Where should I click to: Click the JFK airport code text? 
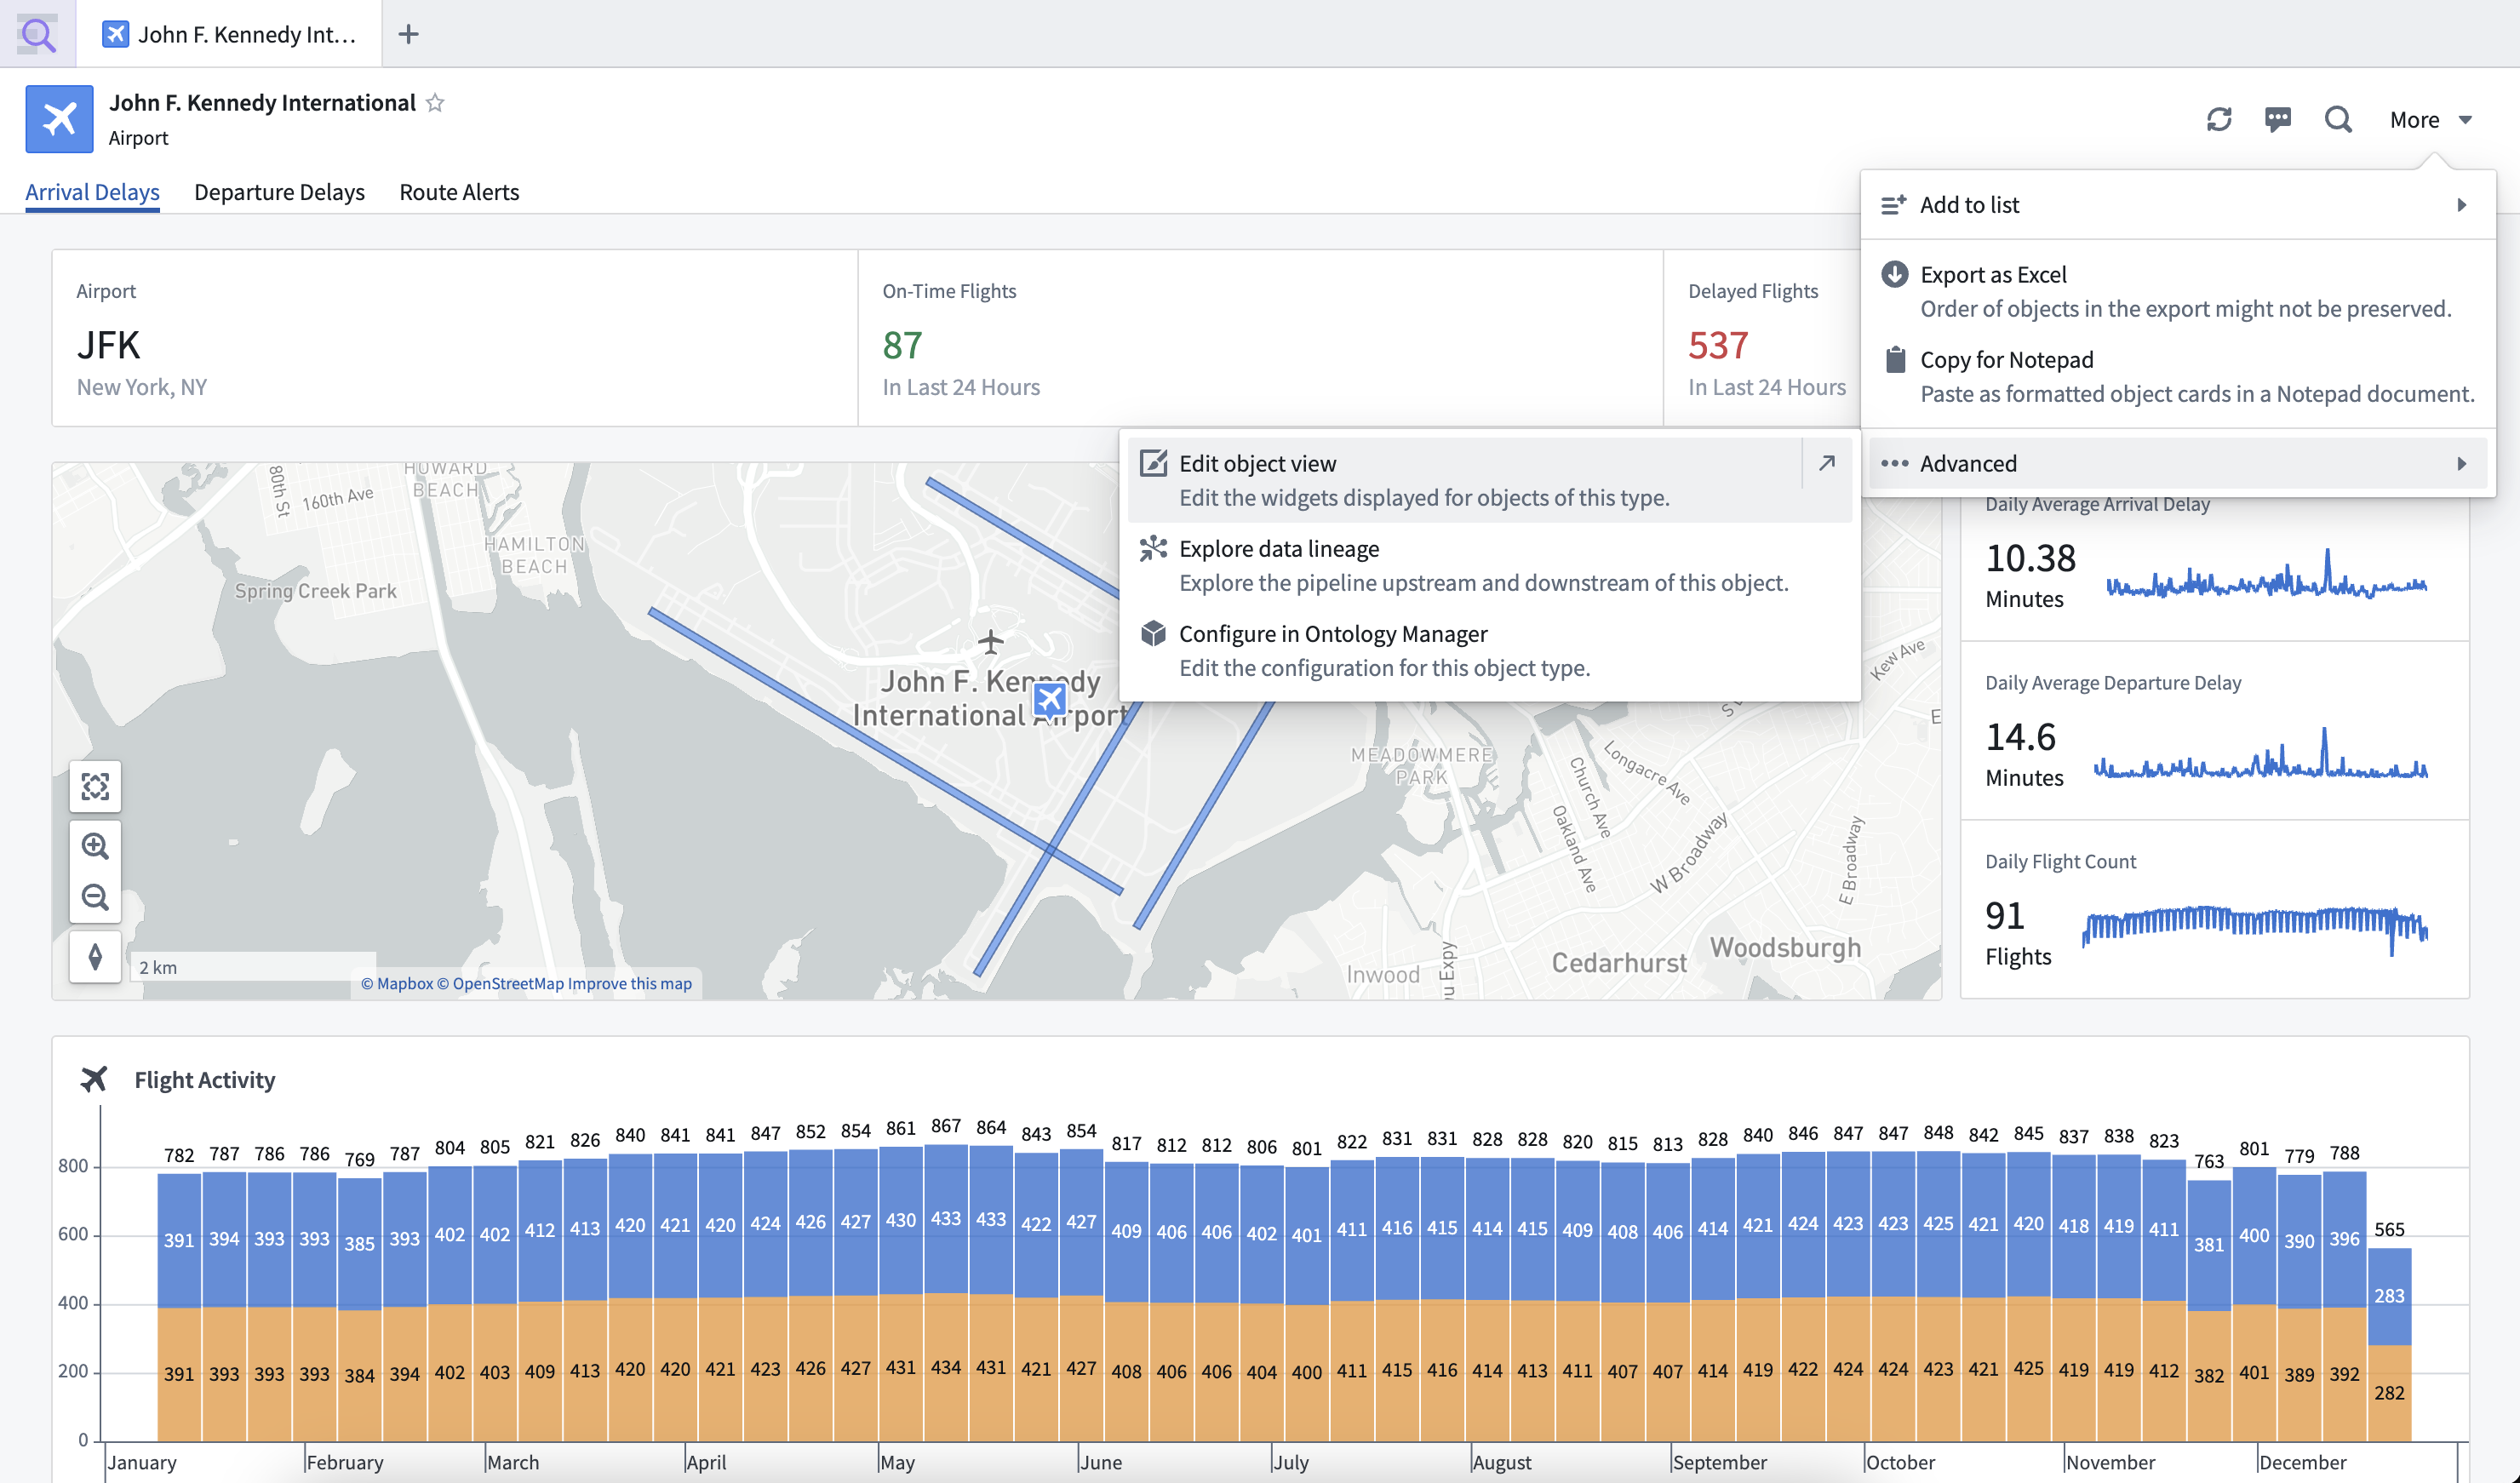click(x=108, y=345)
